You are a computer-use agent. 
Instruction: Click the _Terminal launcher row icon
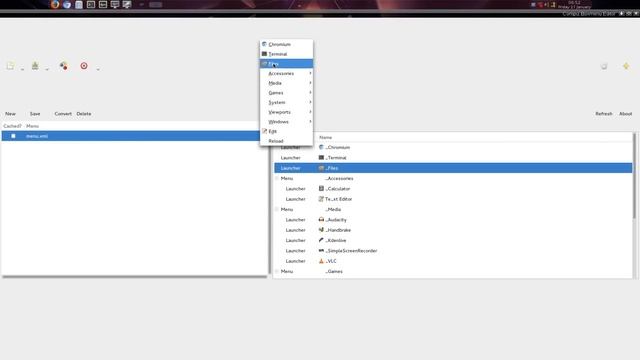321,158
